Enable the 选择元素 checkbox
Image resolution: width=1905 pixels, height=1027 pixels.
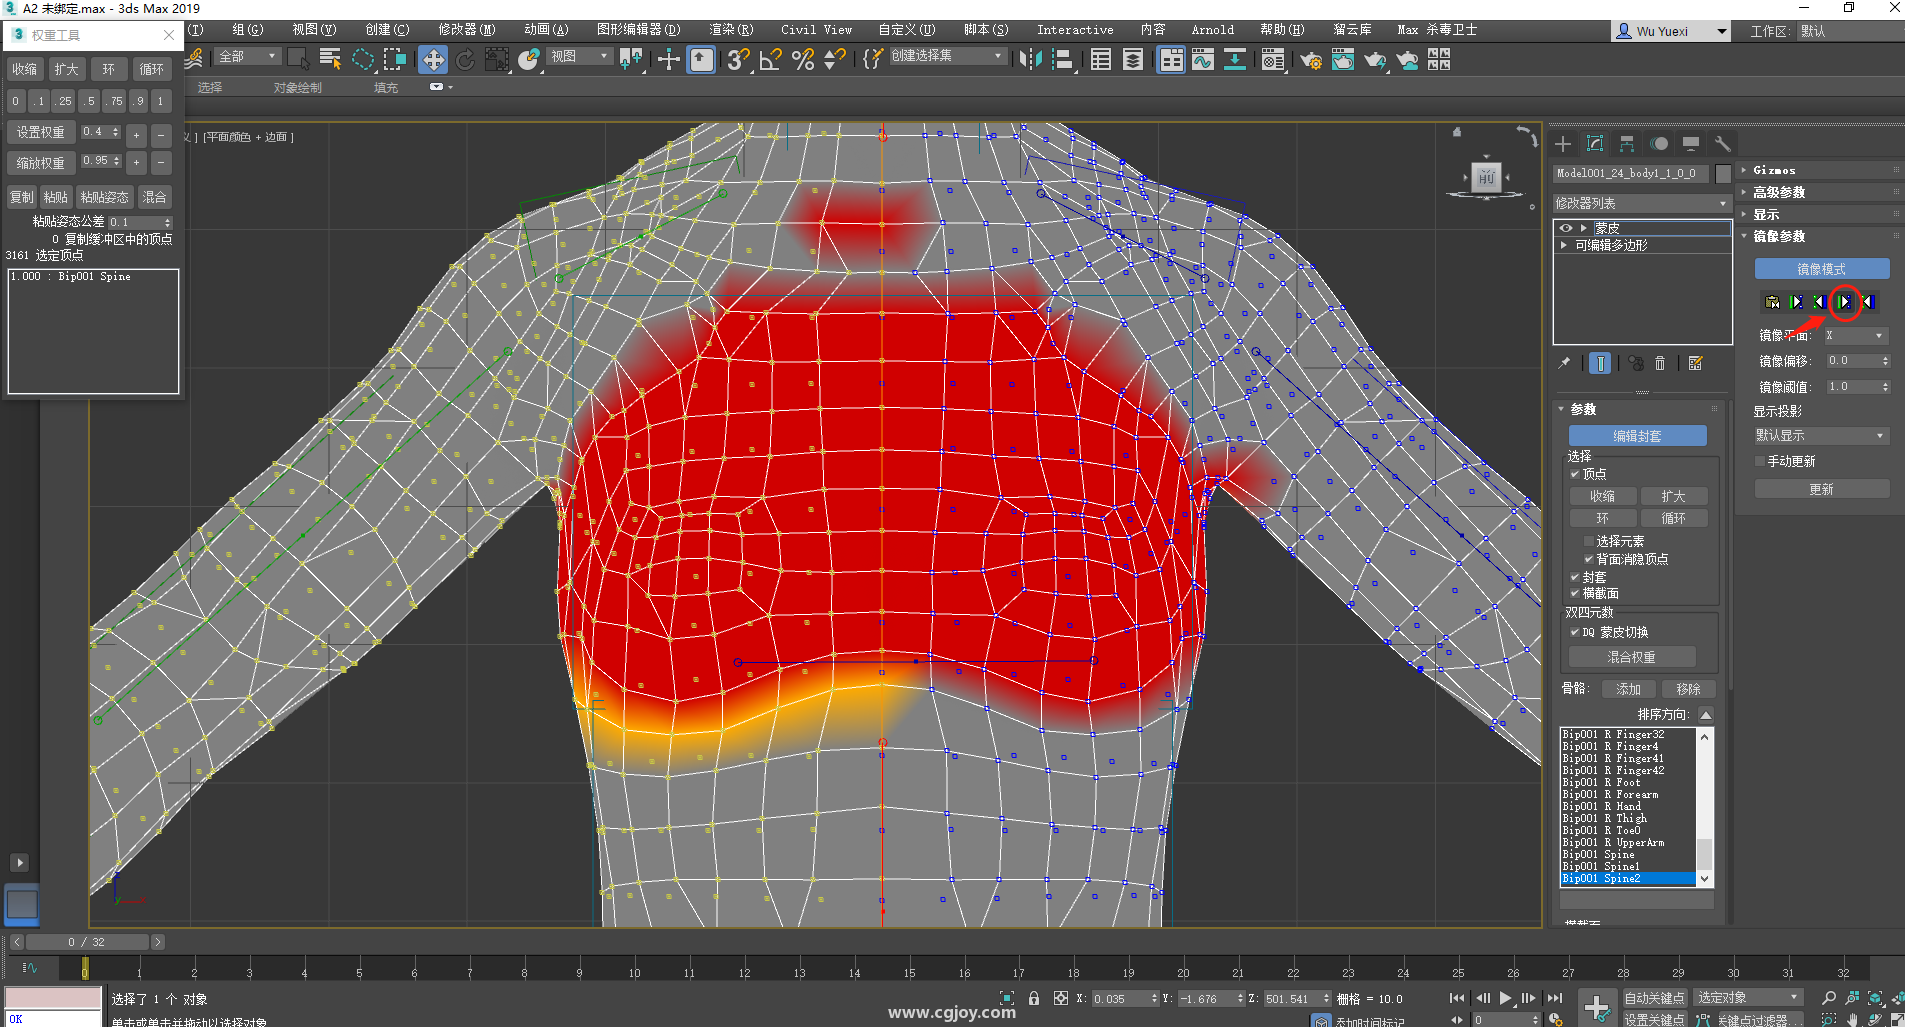click(x=1588, y=541)
